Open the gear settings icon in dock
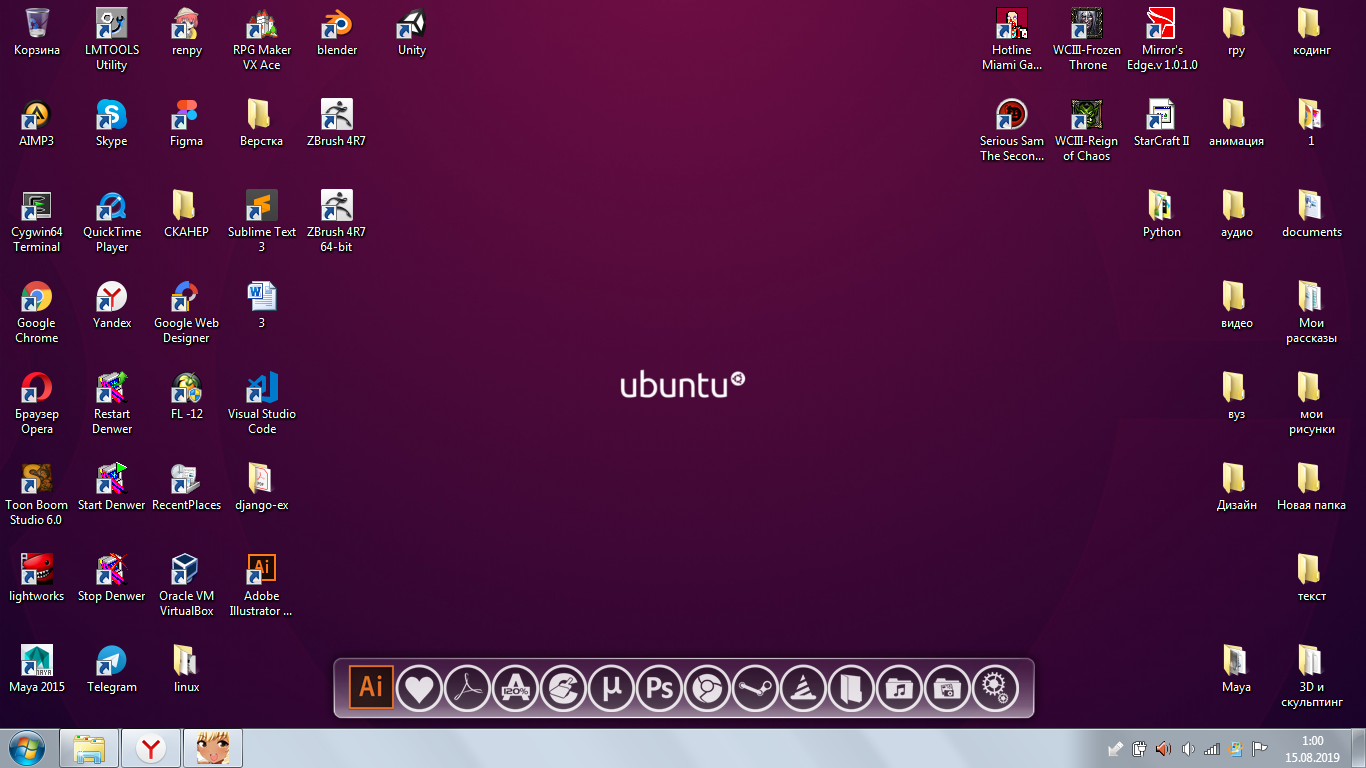The image size is (1366, 768). (995, 688)
